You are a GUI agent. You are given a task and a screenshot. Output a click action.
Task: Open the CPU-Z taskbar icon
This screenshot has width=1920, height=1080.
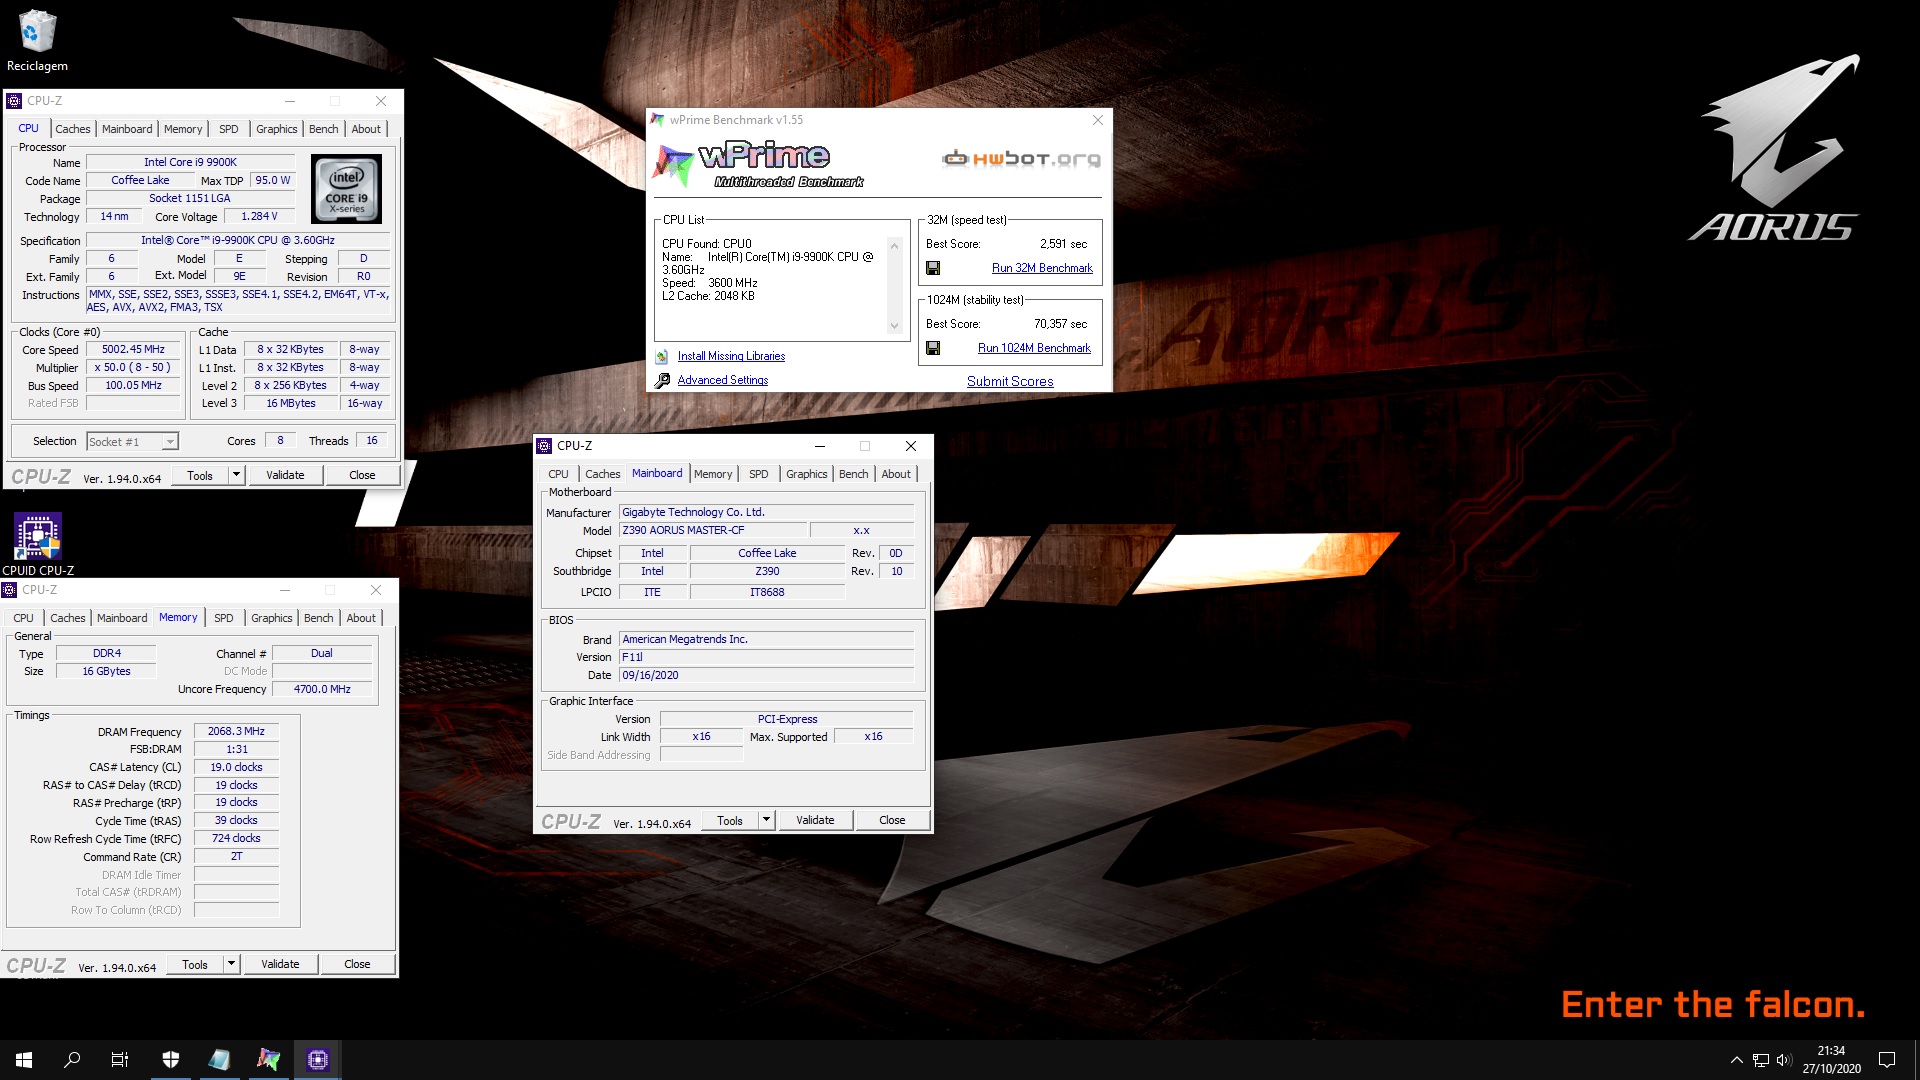[318, 1060]
